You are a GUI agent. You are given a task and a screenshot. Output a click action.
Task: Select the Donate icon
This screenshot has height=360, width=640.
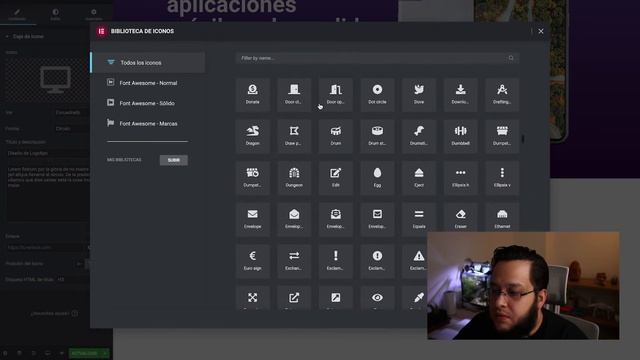[x=253, y=95]
